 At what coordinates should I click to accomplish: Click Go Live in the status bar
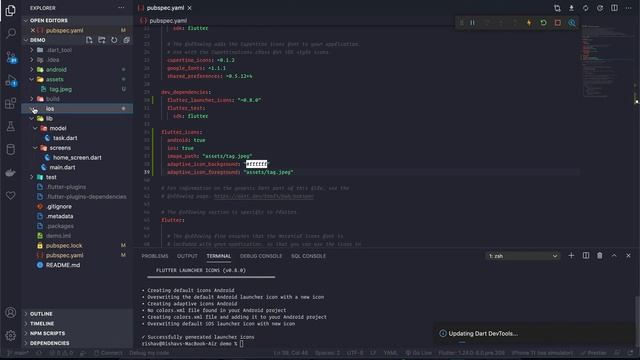(x=418, y=353)
